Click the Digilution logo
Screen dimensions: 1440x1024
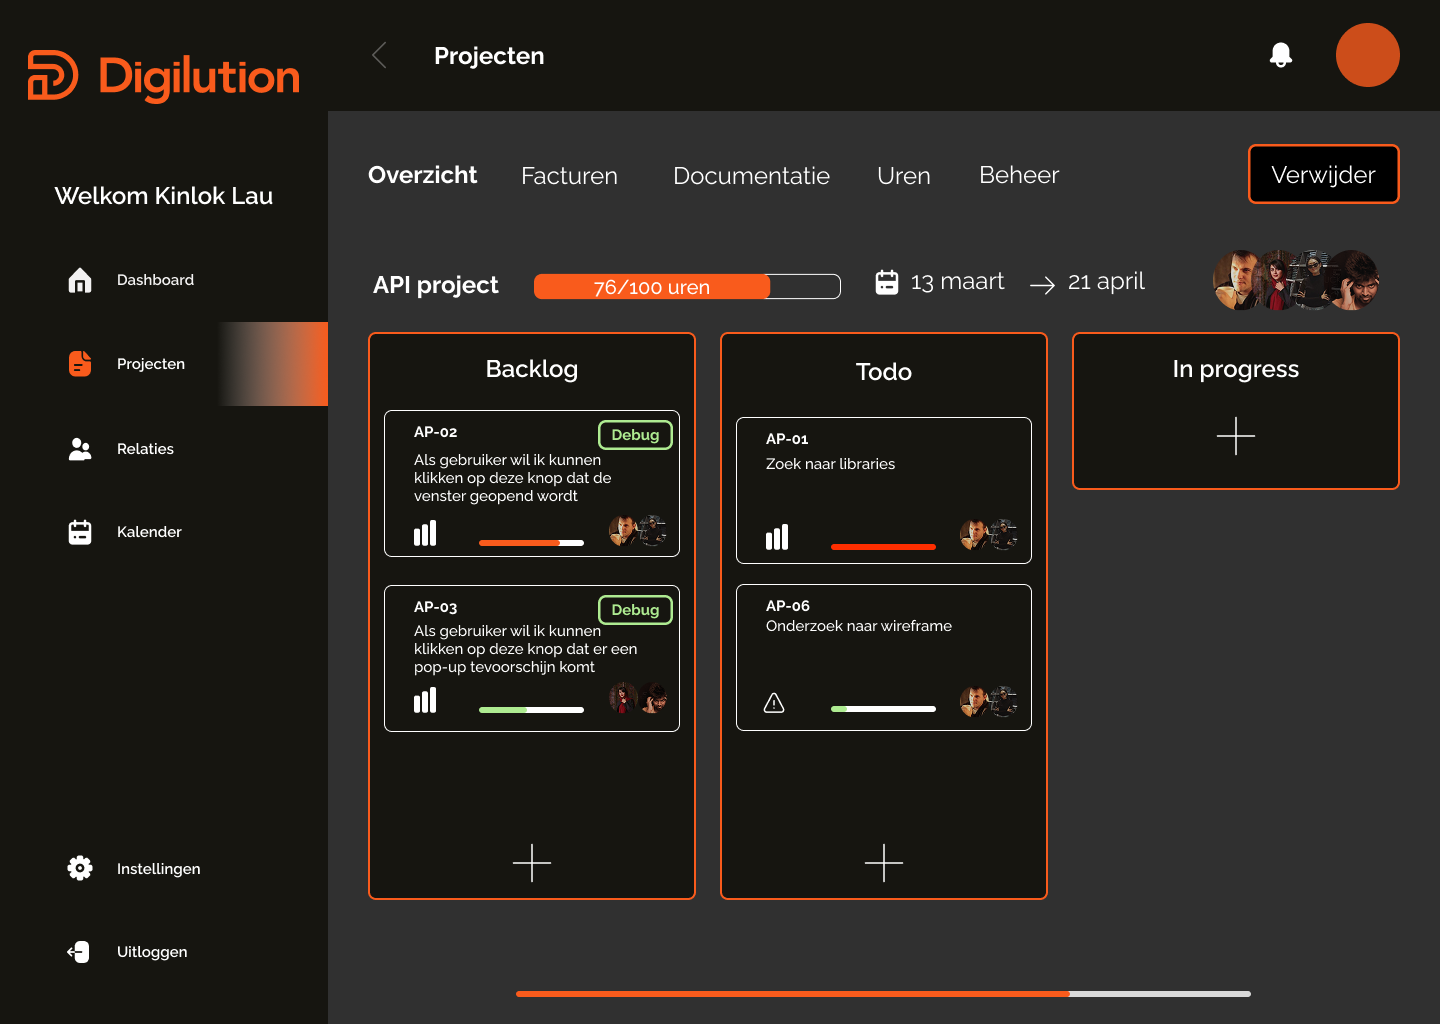164,76
